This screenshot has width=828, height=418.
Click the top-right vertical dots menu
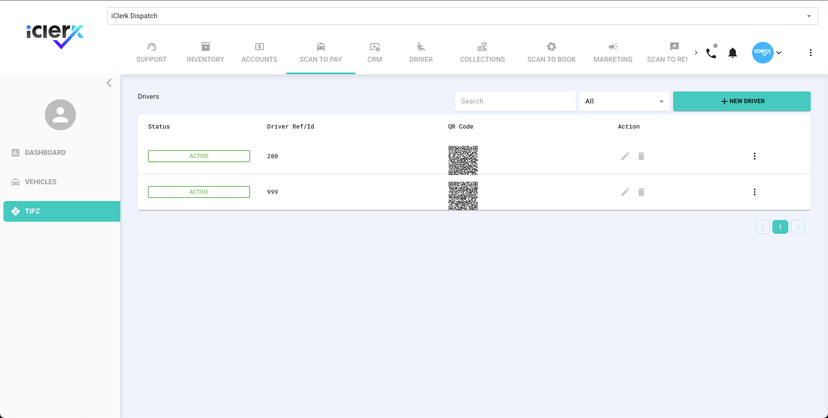click(x=810, y=53)
